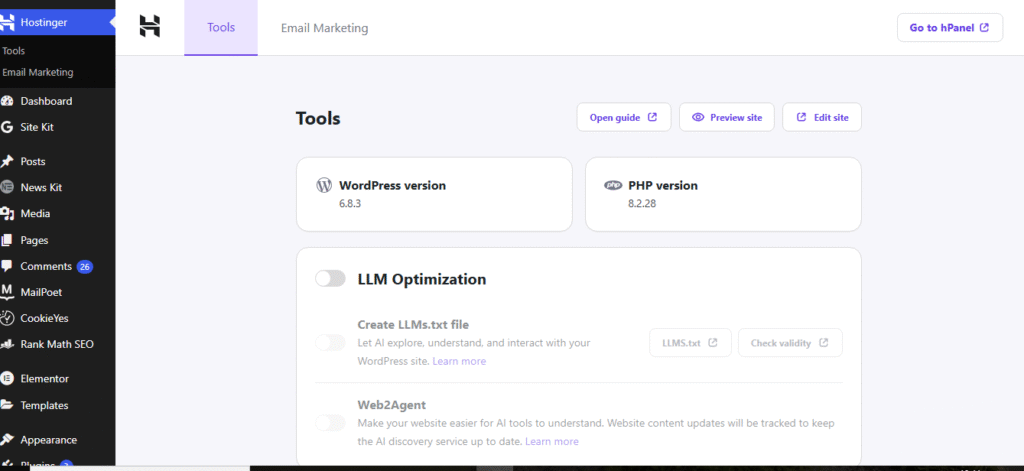Viewport: 1024px width, 471px height.
Task: Click the eye icon on Preview site
Action: click(x=698, y=118)
